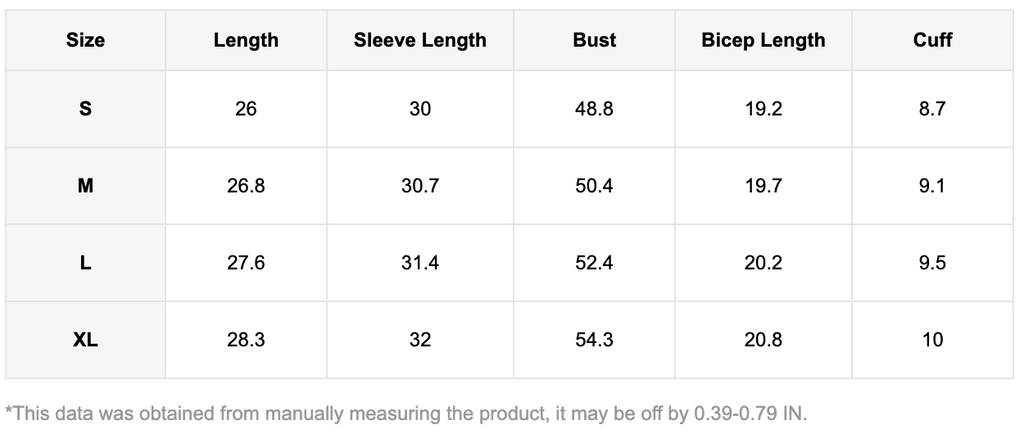Viewport: 1024px width, 434px height.
Task: Click the 31.4 sleeve length for L
Action: (x=420, y=263)
